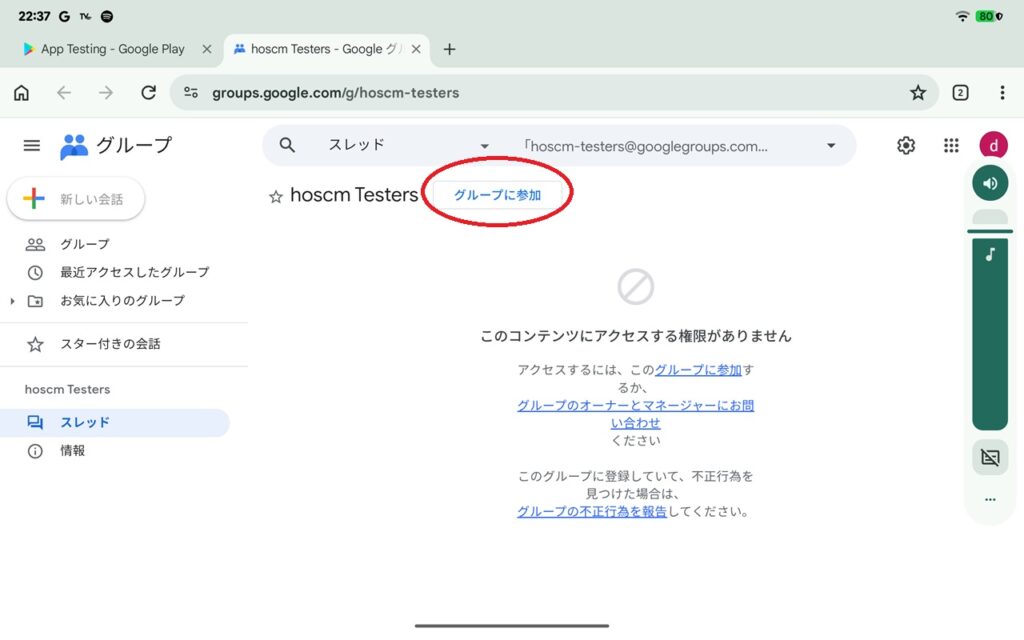The height and width of the screenshot is (640, 1024).
Task: Switch to the App Testing tab
Action: click(x=110, y=48)
